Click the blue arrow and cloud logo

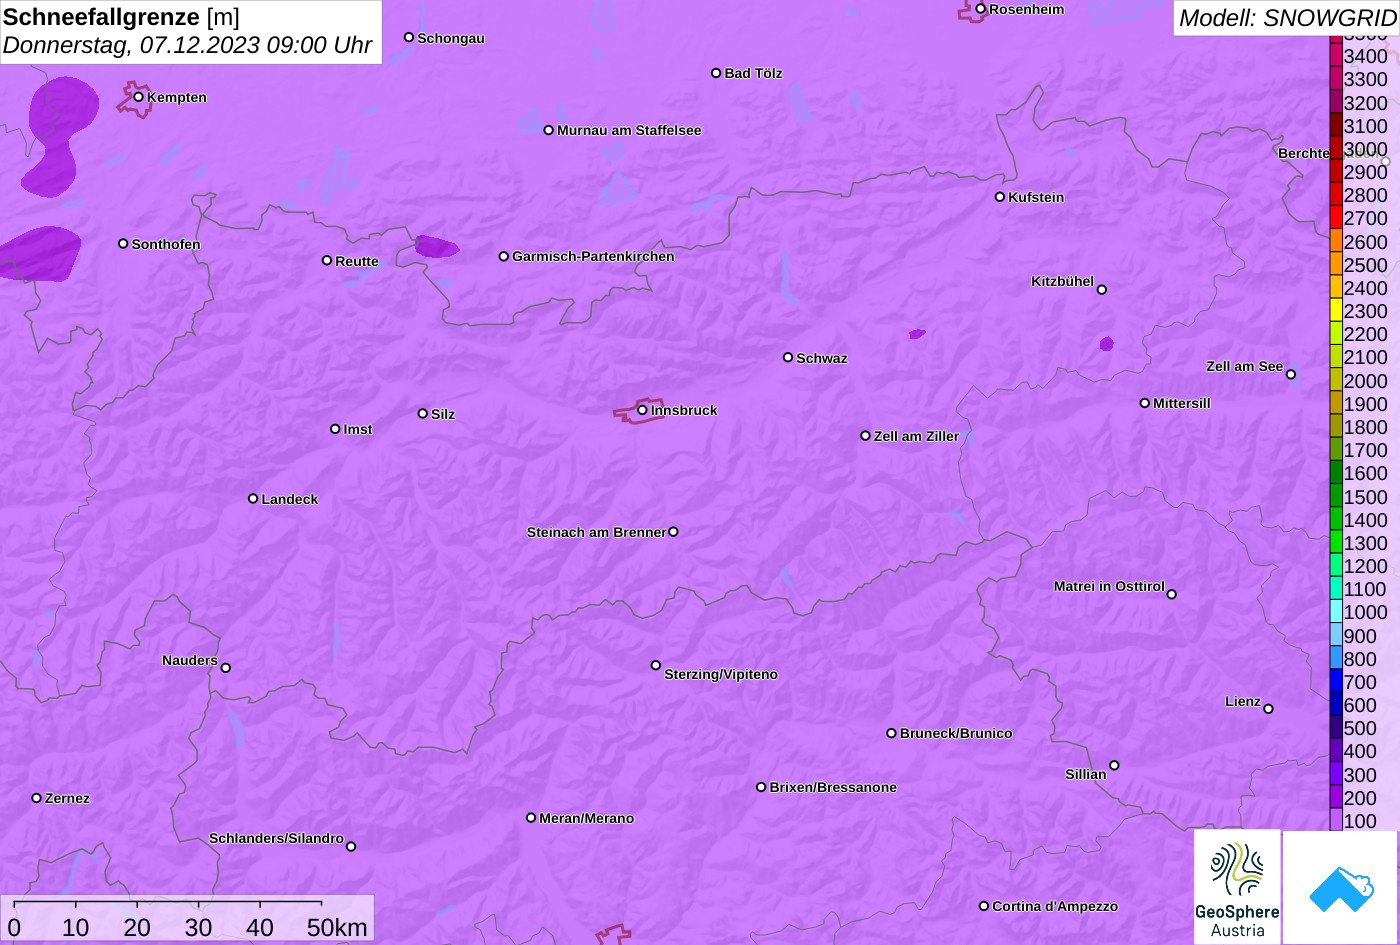coord(1341,887)
